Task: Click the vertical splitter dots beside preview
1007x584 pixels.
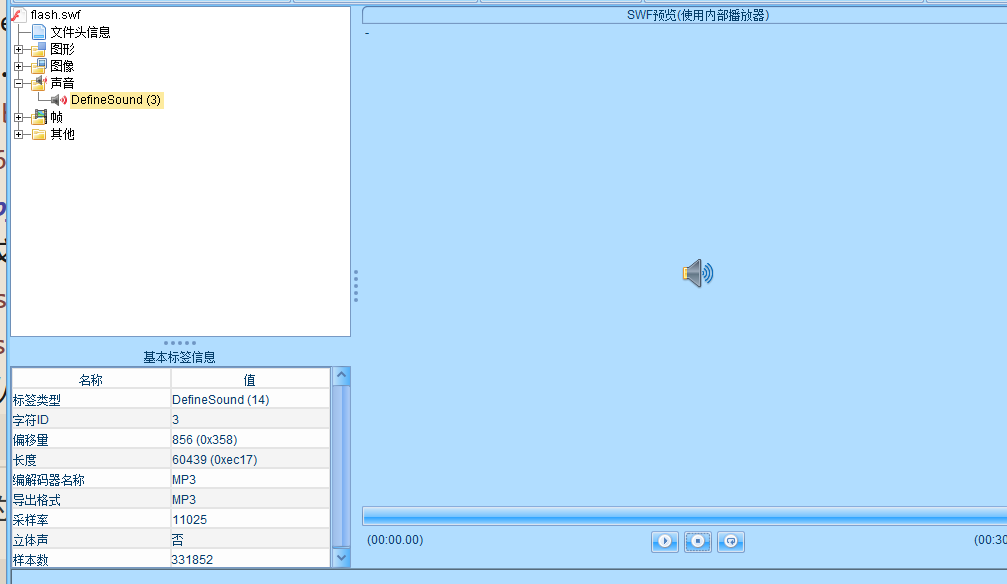Action: click(x=356, y=286)
